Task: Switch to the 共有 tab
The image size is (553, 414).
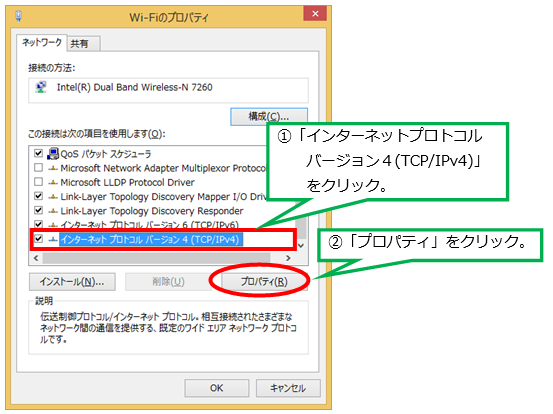Action: coord(84,44)
